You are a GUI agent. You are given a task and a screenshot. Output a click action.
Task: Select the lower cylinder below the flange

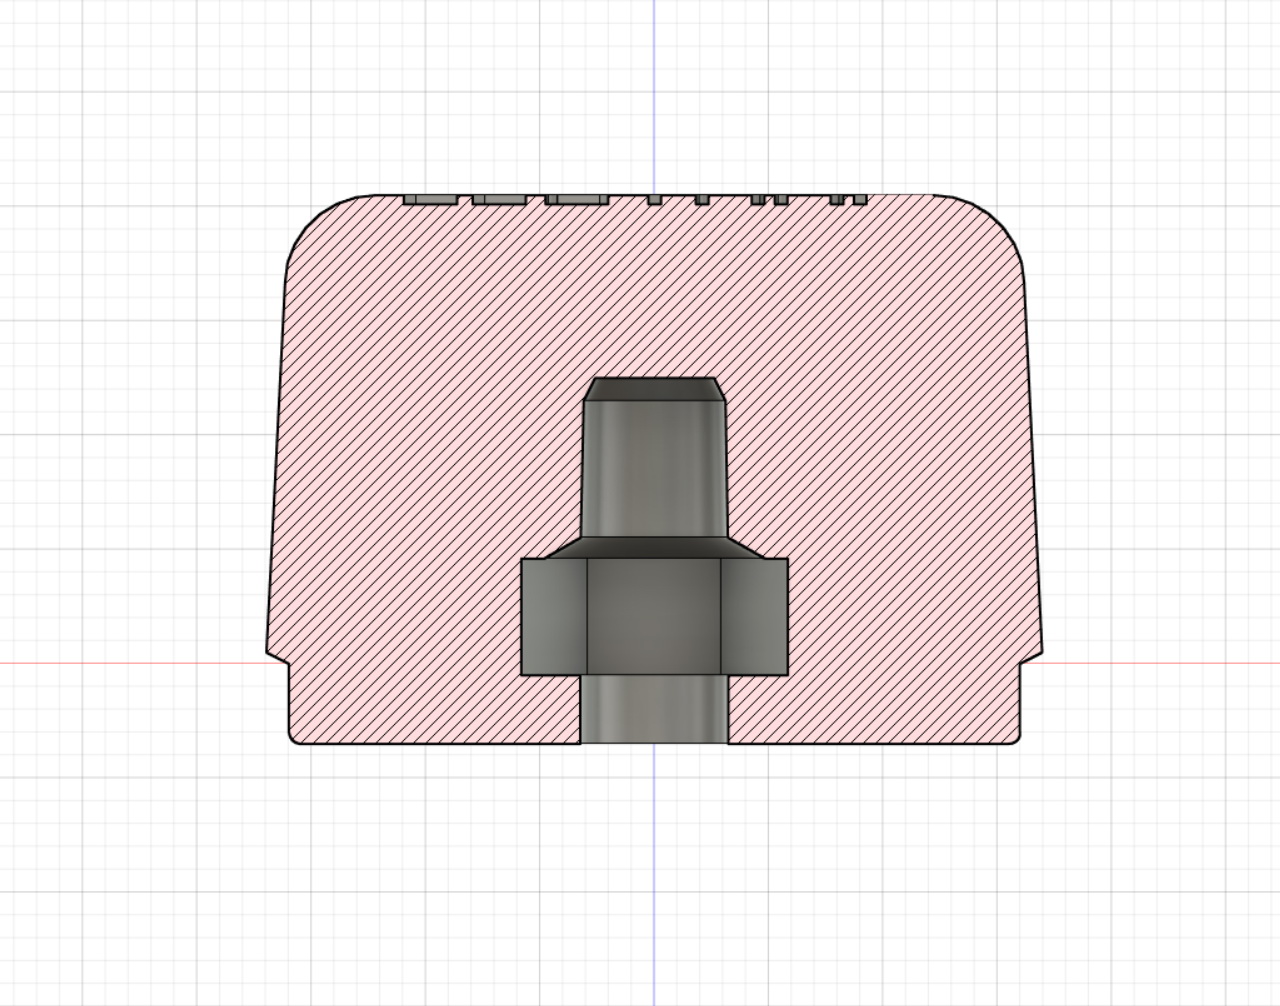pos(655,710)
